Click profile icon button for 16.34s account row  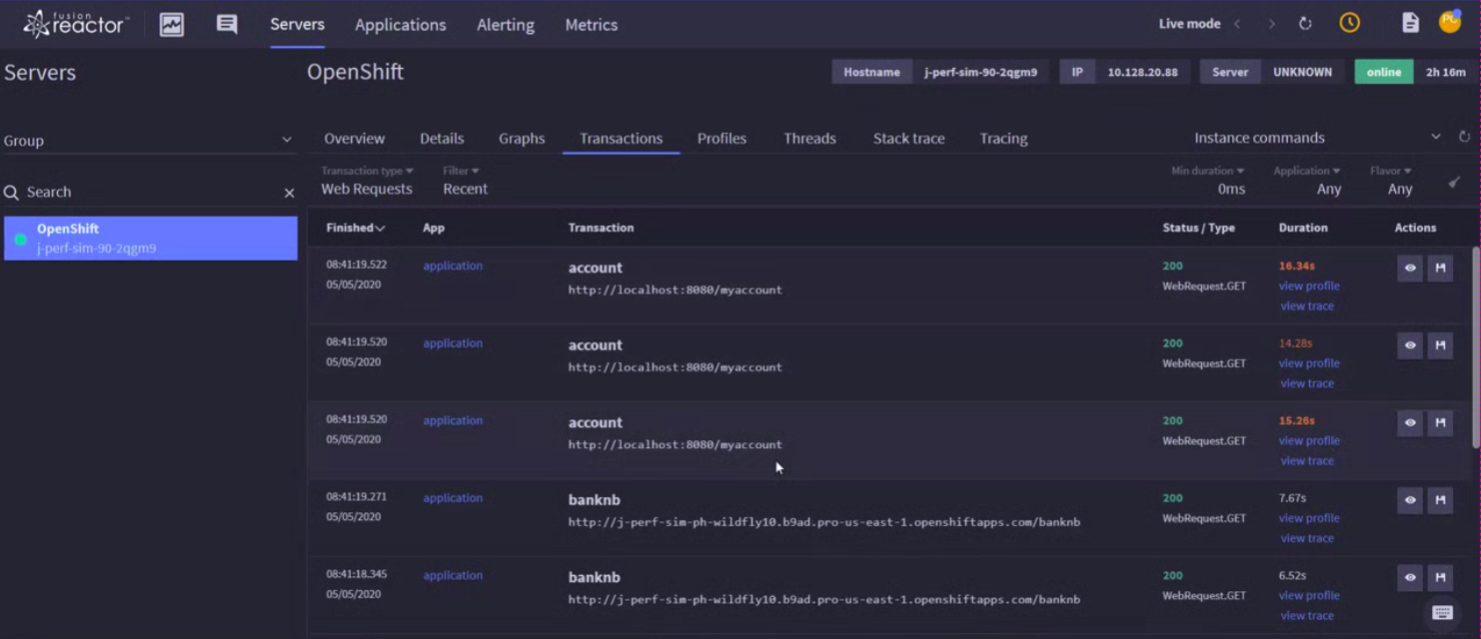pyautogui.click(x=1440, y=268)
